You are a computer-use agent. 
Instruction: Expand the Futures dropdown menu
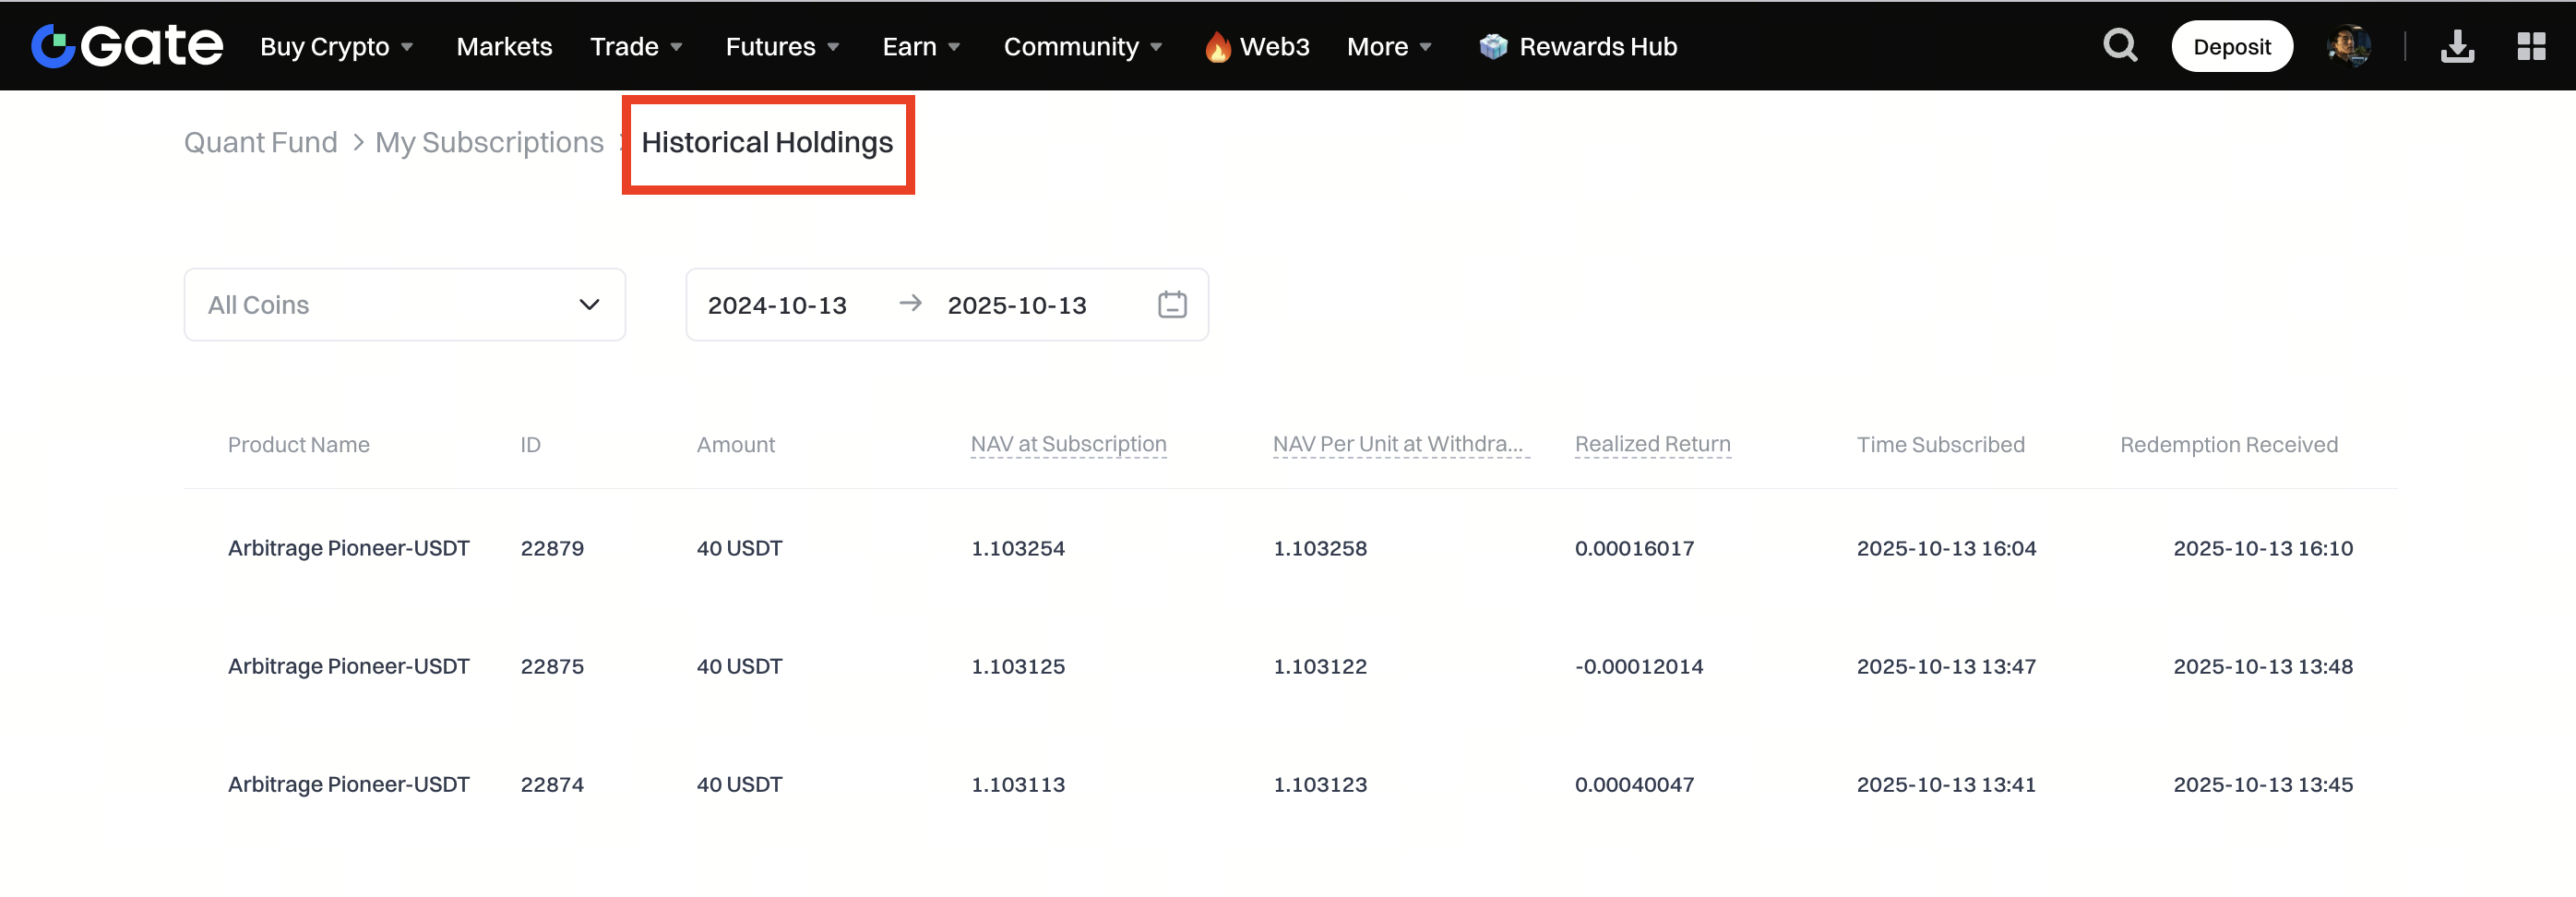coord(781,47)
